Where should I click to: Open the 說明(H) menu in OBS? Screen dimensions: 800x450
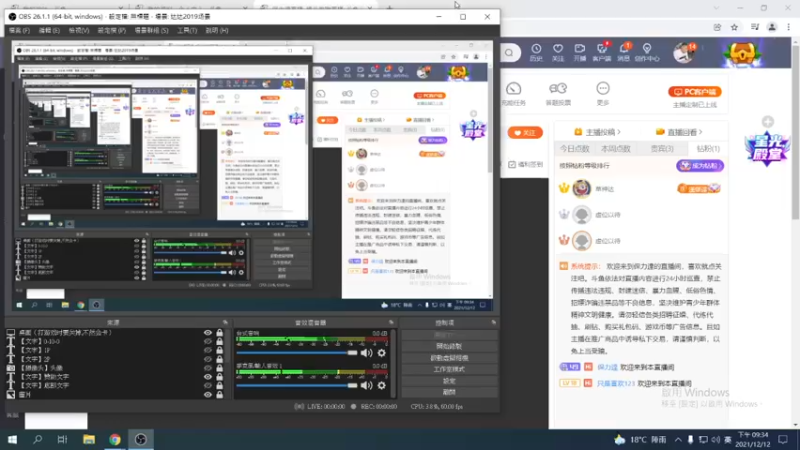pyautogui.click(x=217, y=31)
